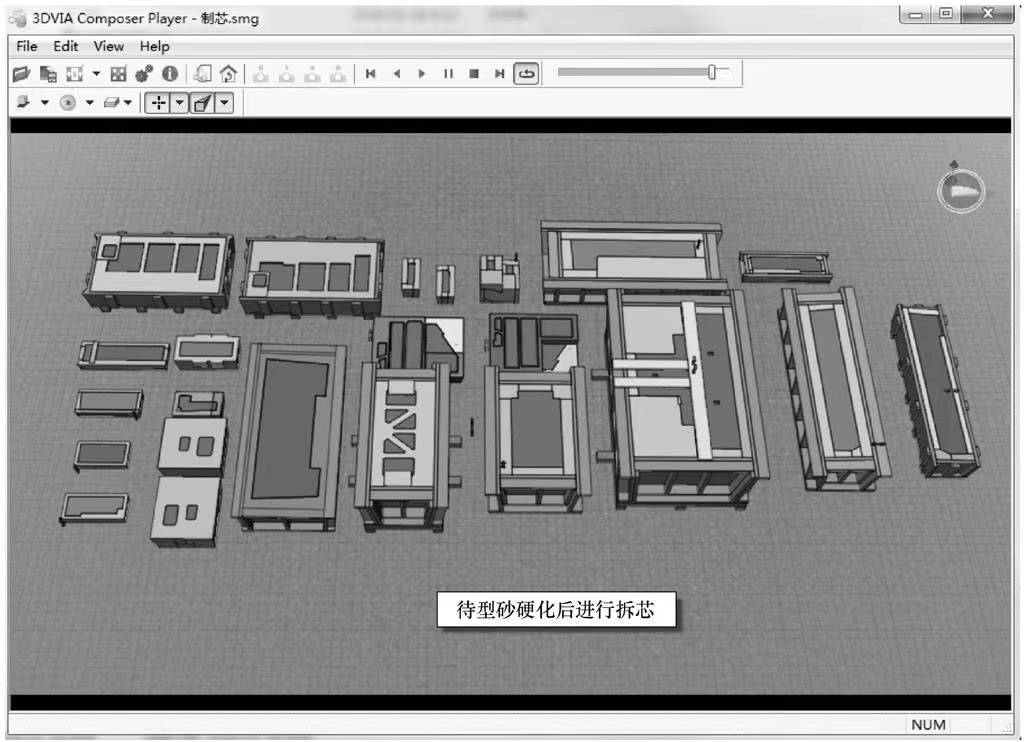Click the properties info icon
1024x742 pixels.
tap(170, 74)
